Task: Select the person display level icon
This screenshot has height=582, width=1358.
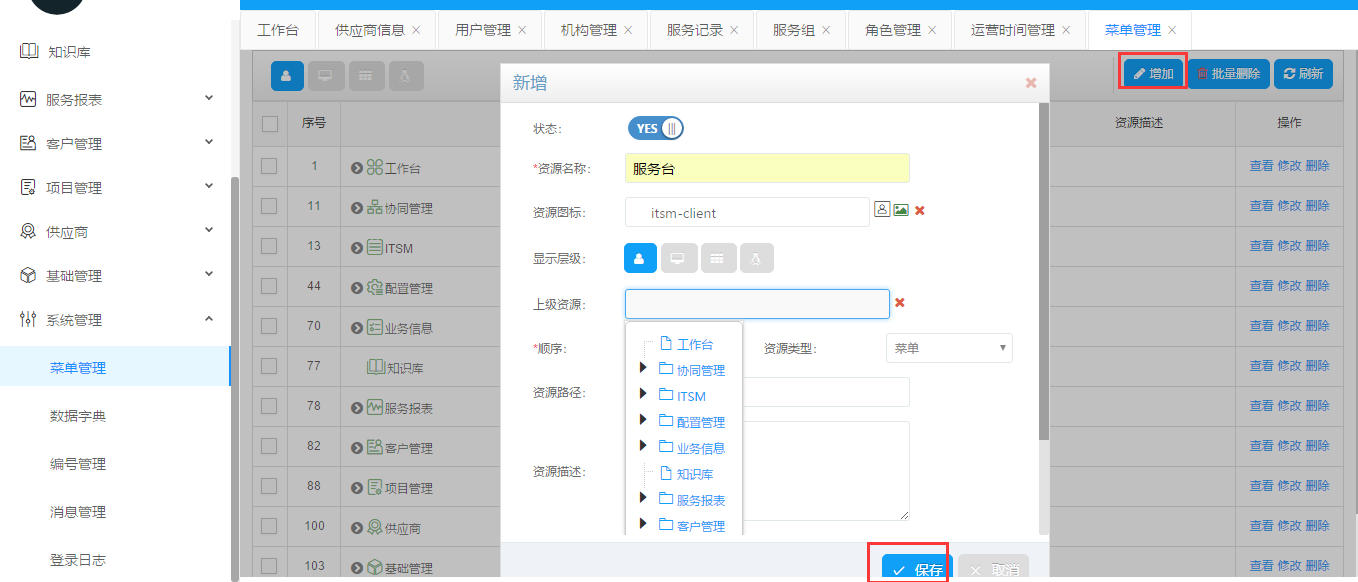Action: point(640,257)
